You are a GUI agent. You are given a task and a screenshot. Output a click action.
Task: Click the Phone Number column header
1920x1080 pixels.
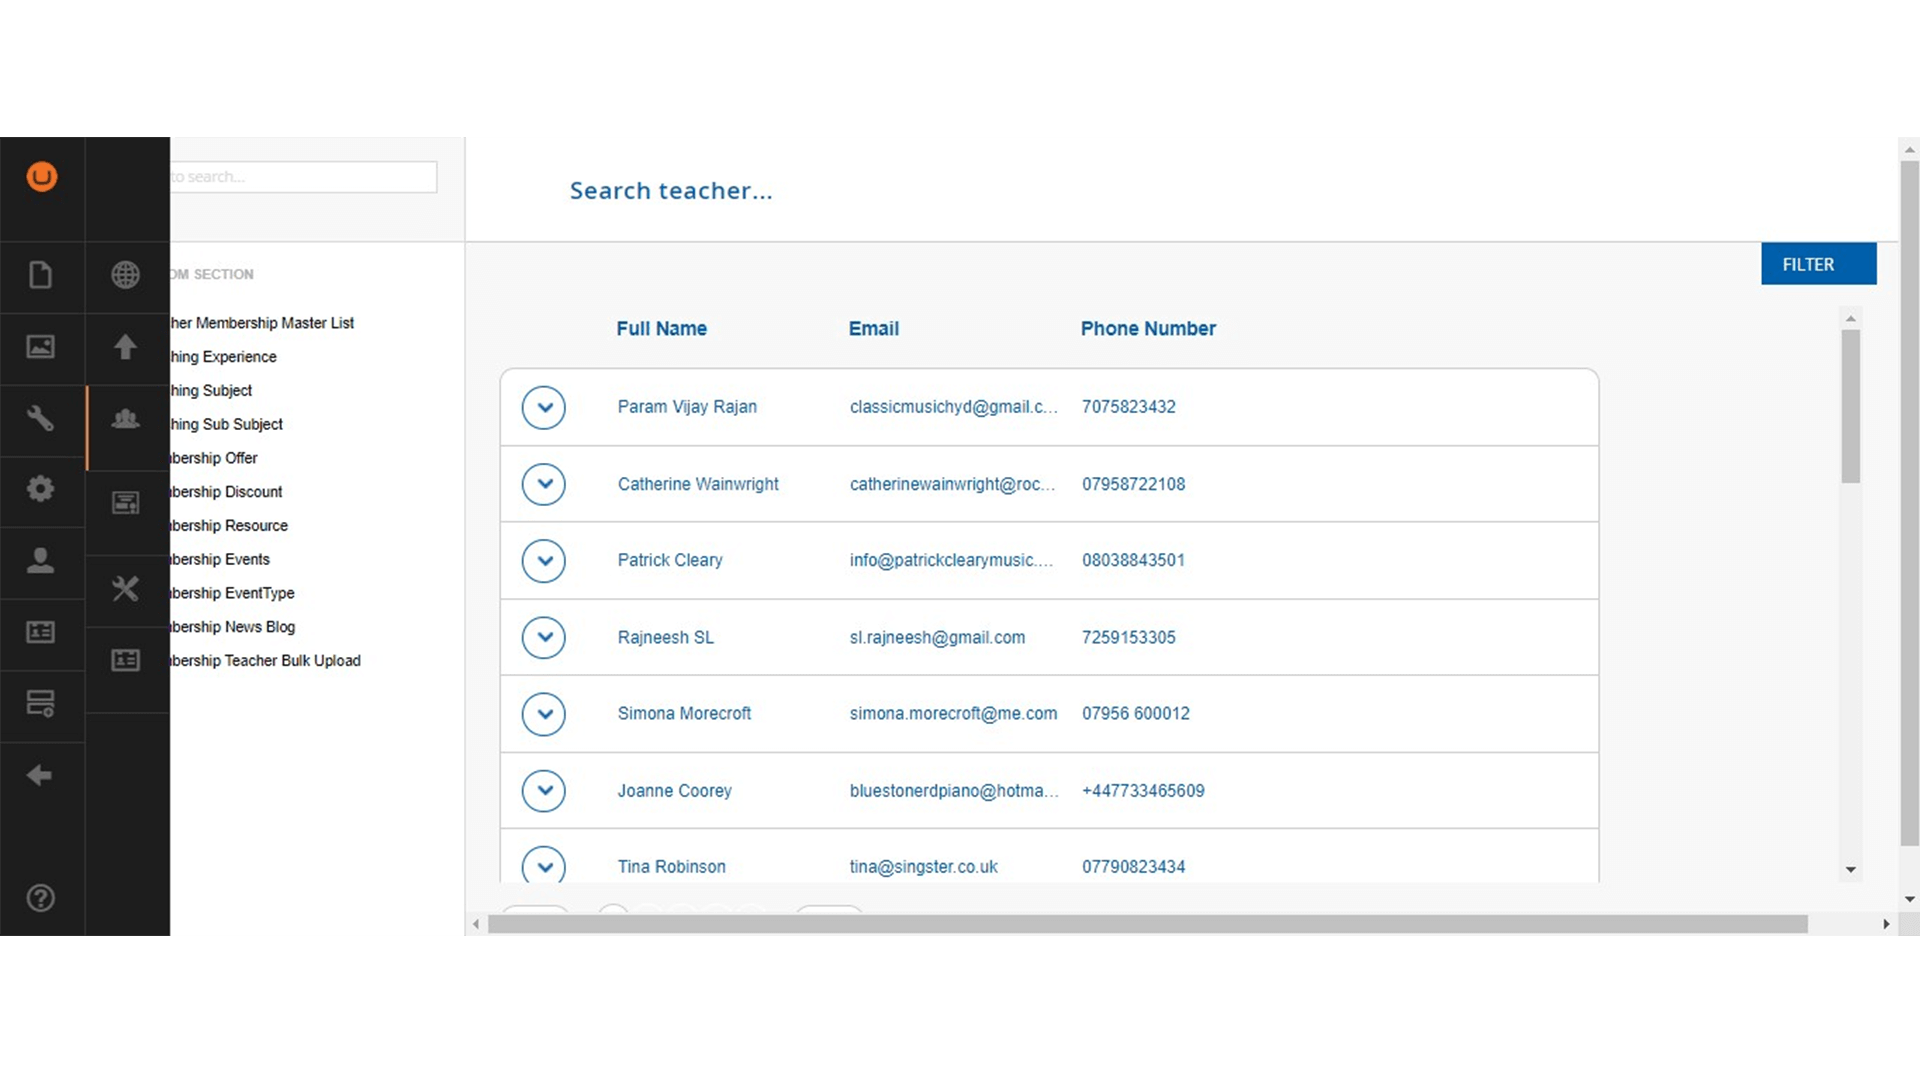point(1148,329)
